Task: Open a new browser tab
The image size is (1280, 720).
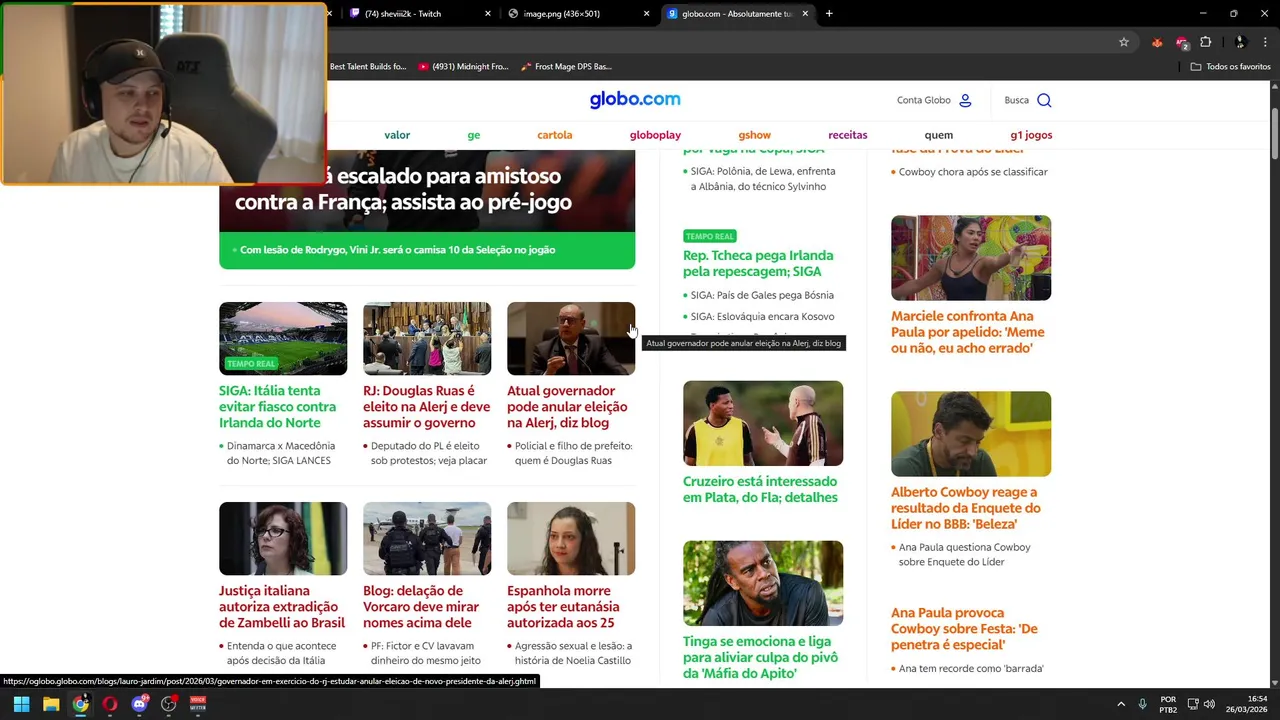Action: tap(829, 14)
